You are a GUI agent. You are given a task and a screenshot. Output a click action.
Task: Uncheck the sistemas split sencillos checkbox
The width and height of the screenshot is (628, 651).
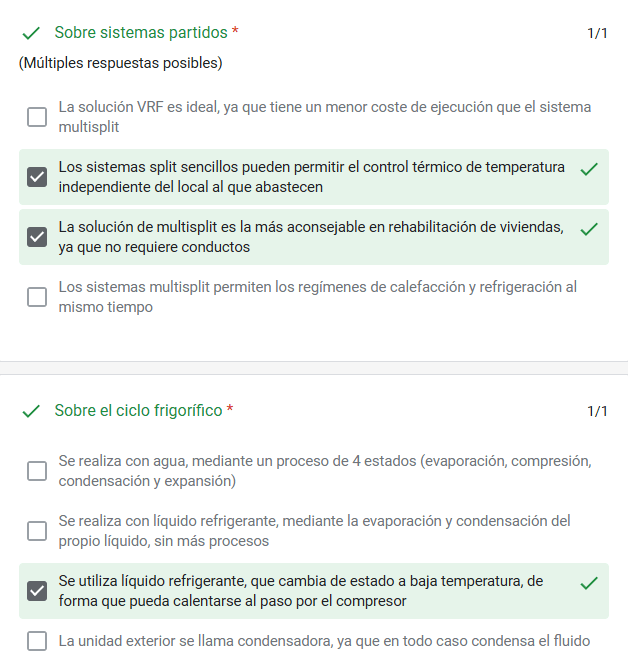coord(37,177)
